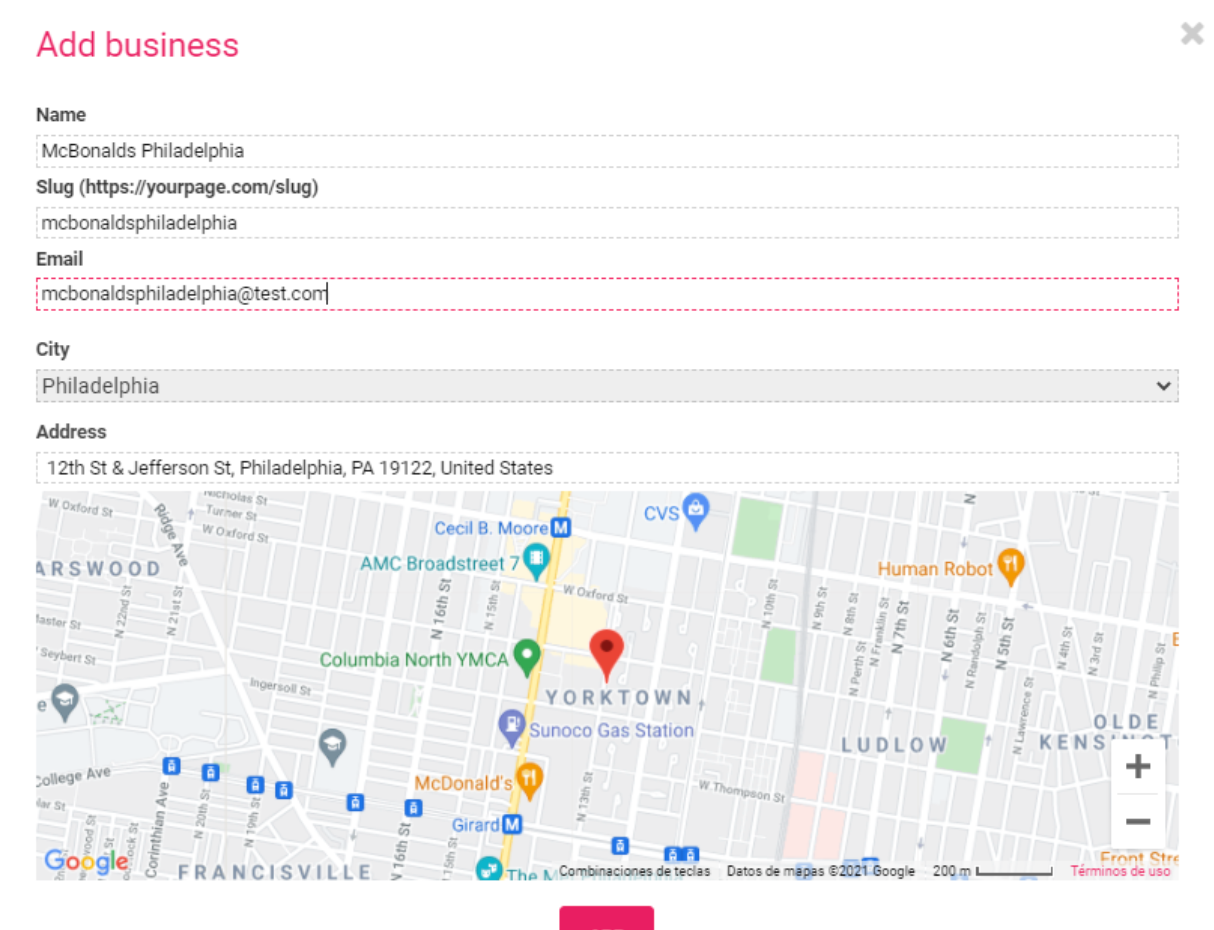Click the YORKTOWN neighborhood label
The height and width of the screenshot is (930, 1214).
click(x=619, y=697)
